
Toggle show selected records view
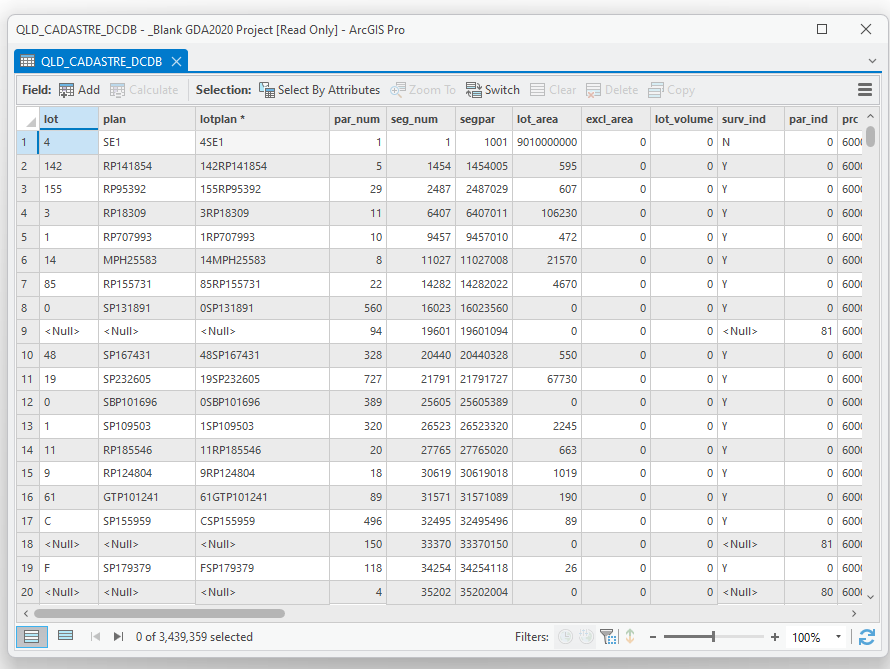coord(65,637)
